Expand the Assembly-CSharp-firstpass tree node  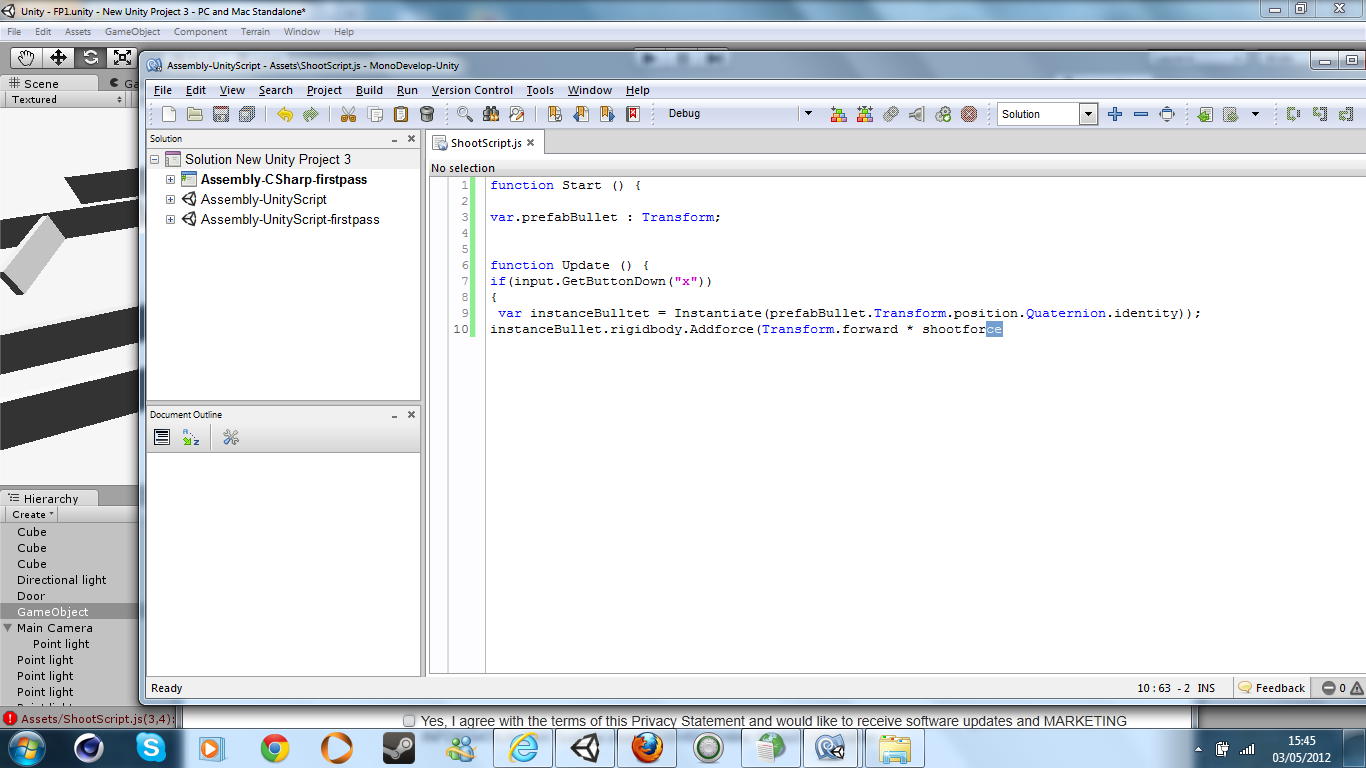(x=170, y=180)
